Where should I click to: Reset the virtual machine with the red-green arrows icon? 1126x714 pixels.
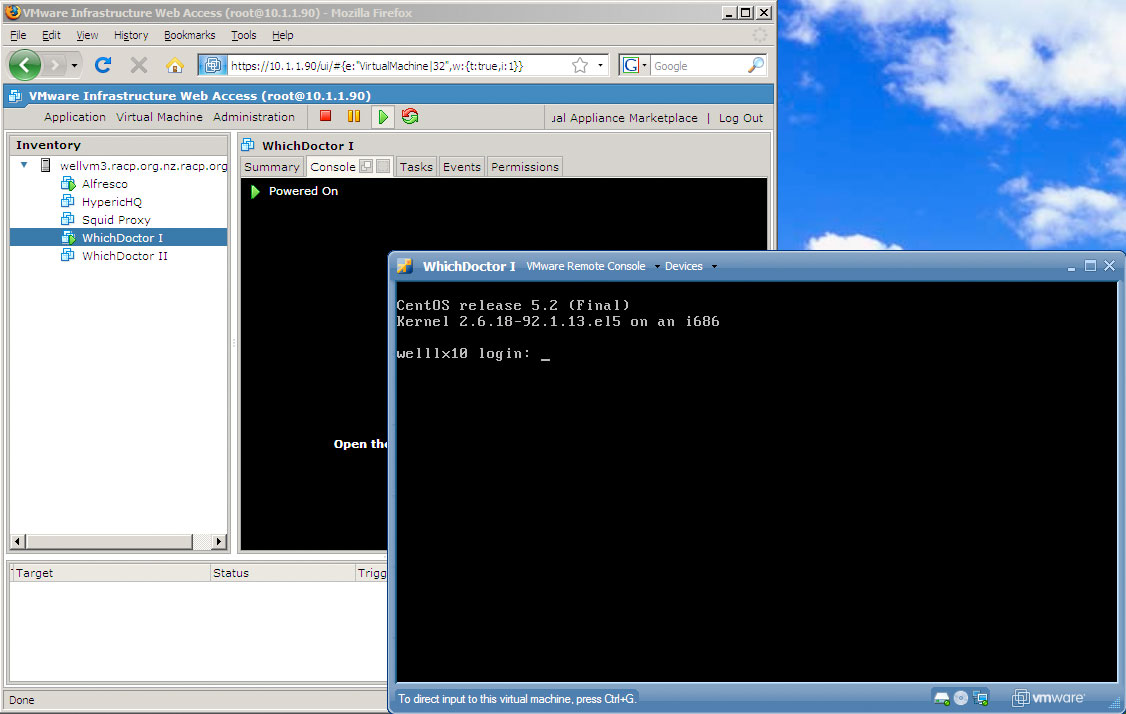410,116
